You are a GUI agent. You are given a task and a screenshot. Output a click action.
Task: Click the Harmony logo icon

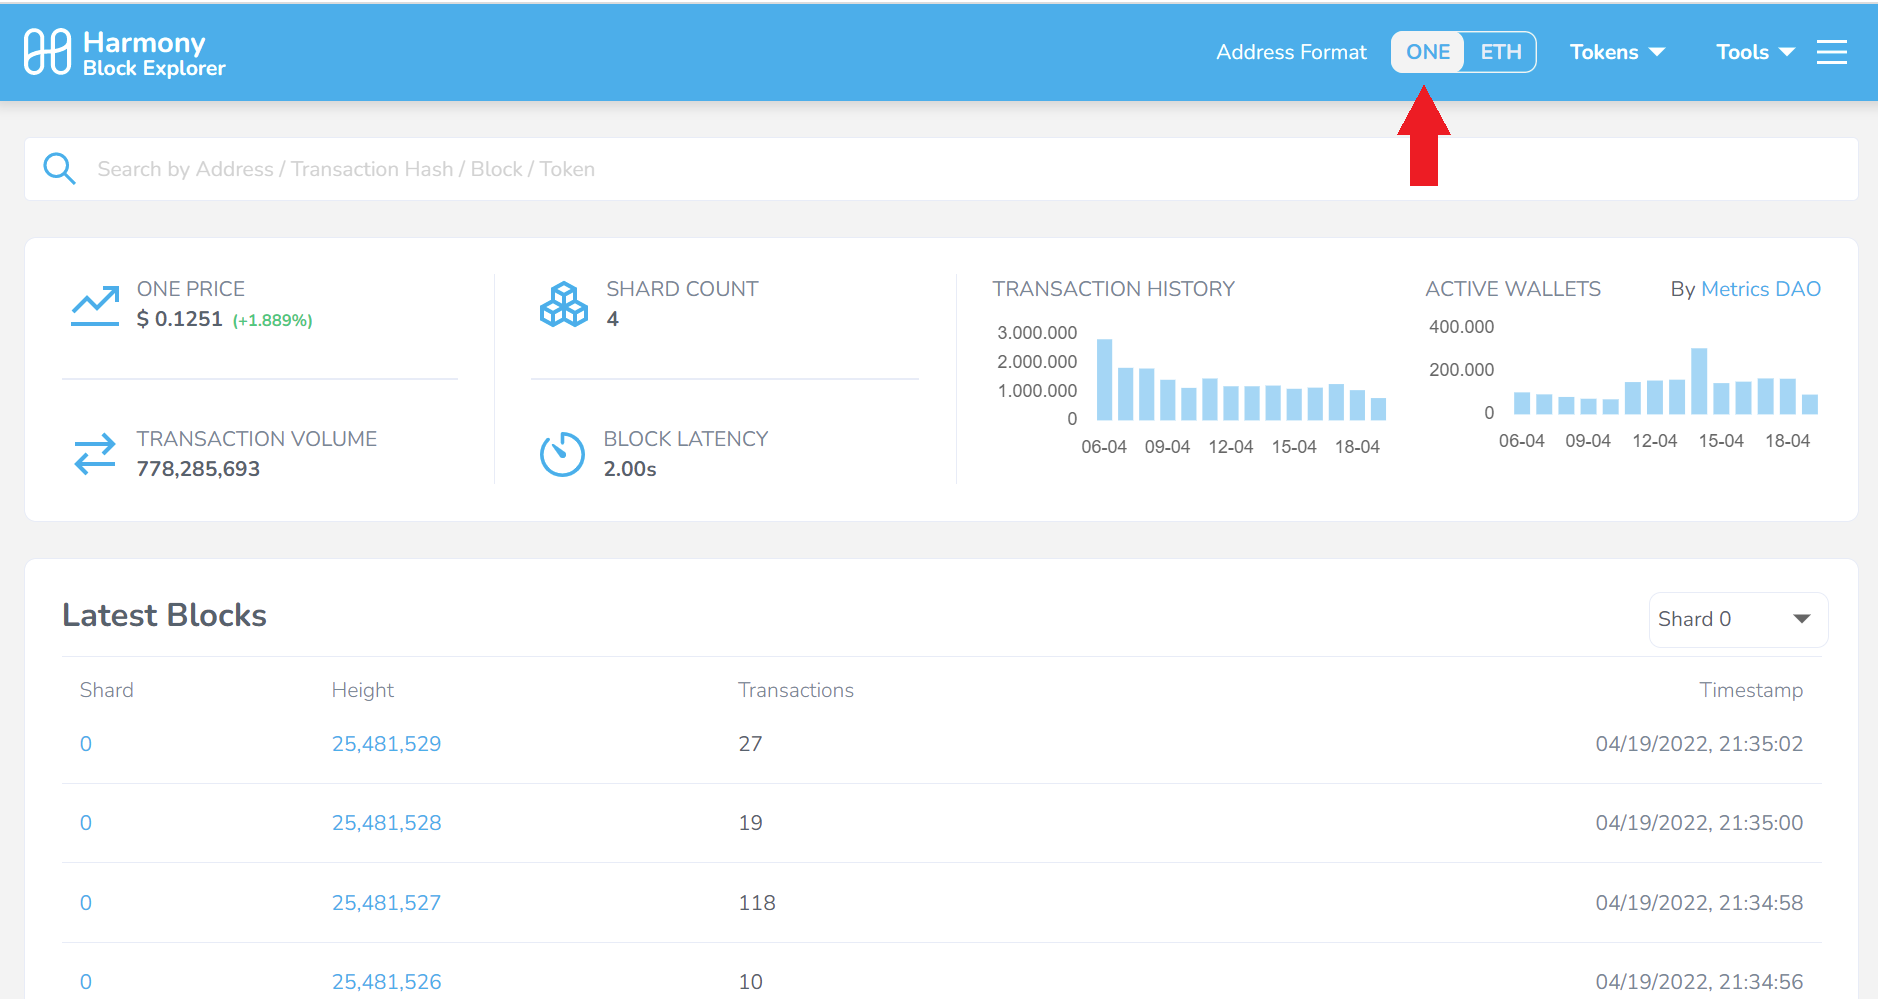pos(47,52)
